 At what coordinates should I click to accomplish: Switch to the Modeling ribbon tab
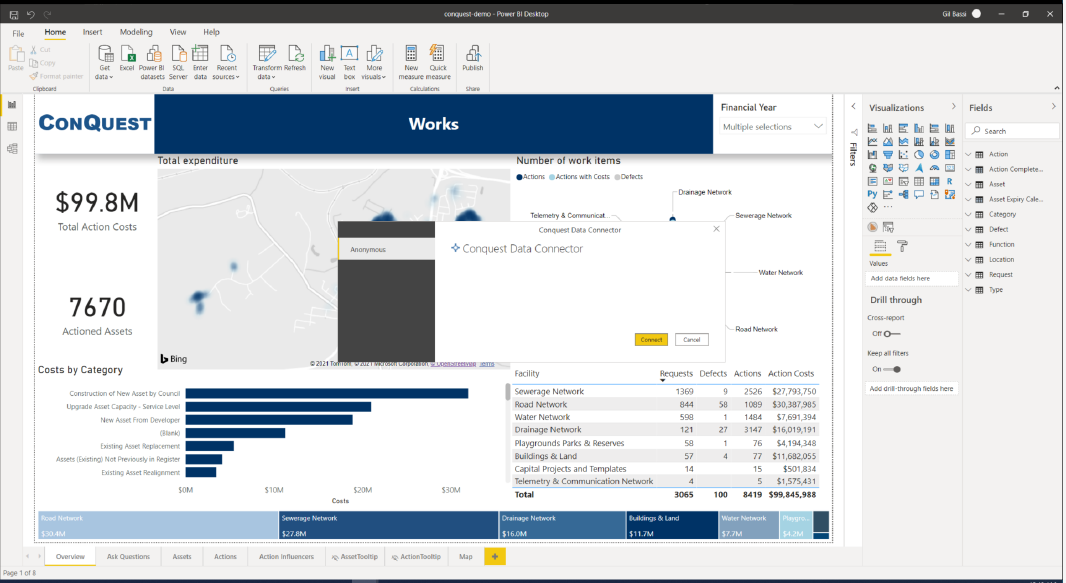coord(136,32)
